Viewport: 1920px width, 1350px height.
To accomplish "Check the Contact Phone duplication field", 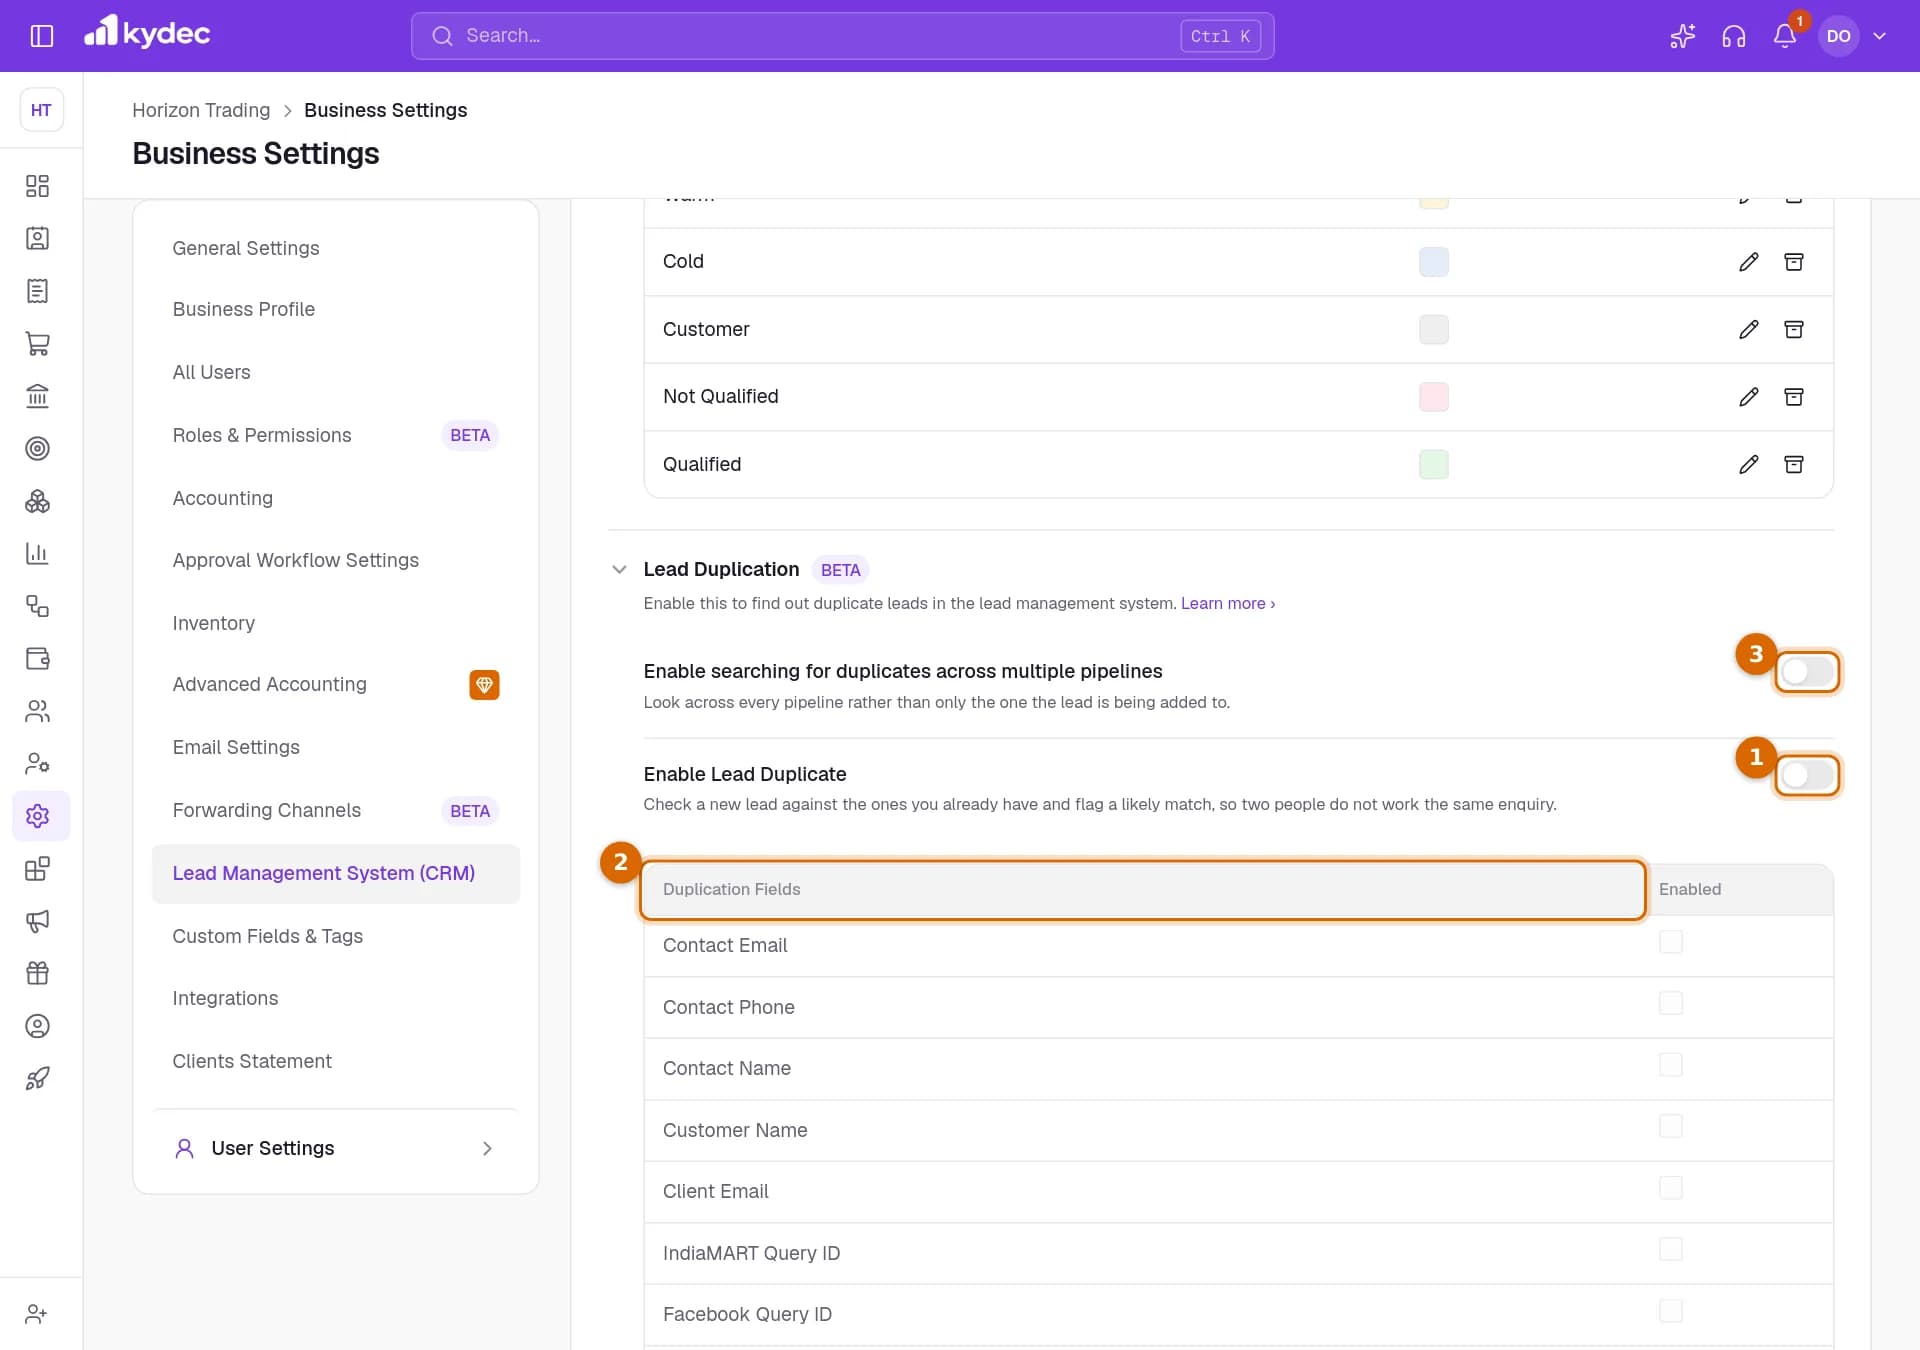I will point(1671,1003).
